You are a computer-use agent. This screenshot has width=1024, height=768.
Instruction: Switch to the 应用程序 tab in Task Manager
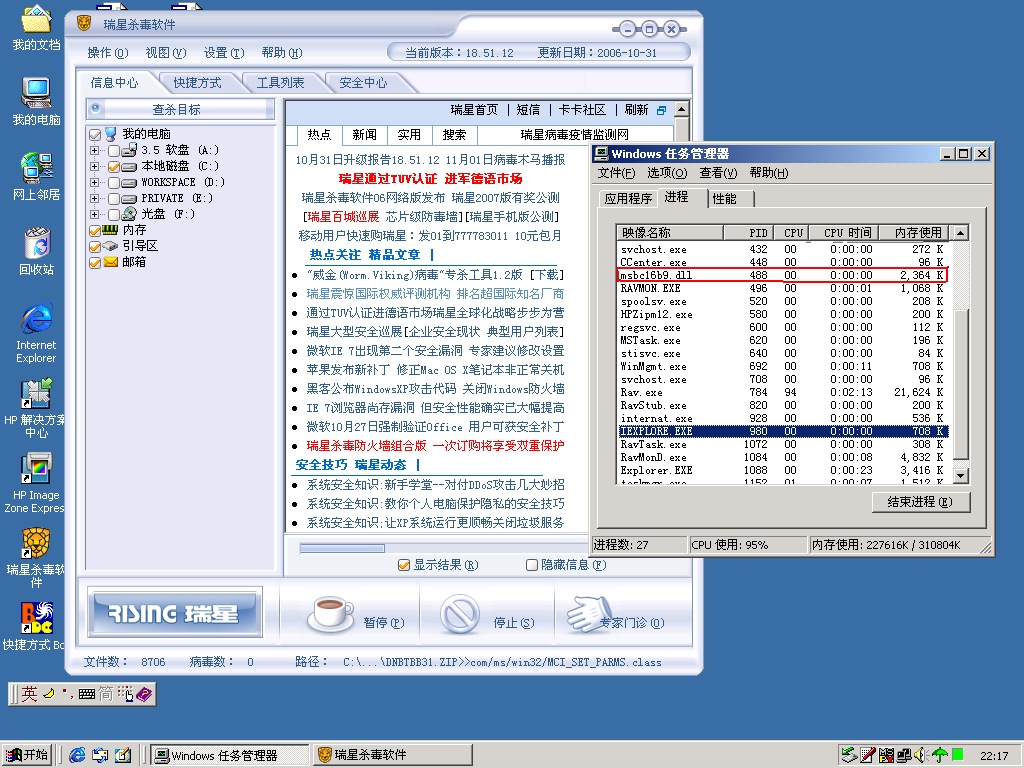[x=628, y=199]
